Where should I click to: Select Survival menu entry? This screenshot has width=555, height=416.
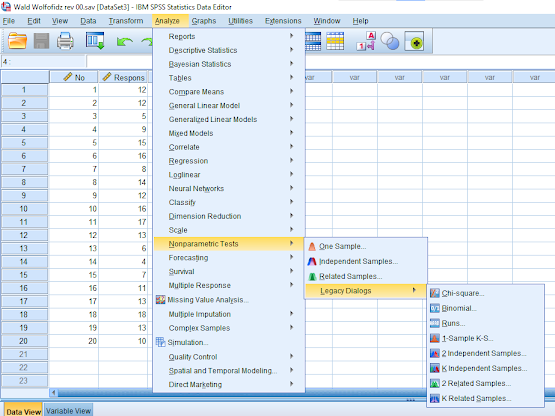pos(229,272)
